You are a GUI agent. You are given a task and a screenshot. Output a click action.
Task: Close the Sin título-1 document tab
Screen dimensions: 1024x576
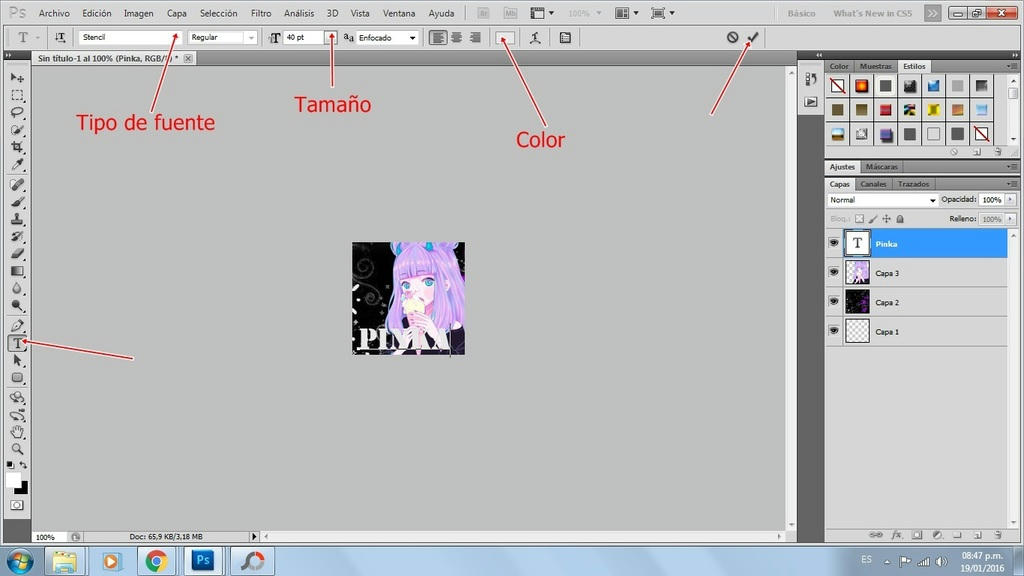[188, 58]
